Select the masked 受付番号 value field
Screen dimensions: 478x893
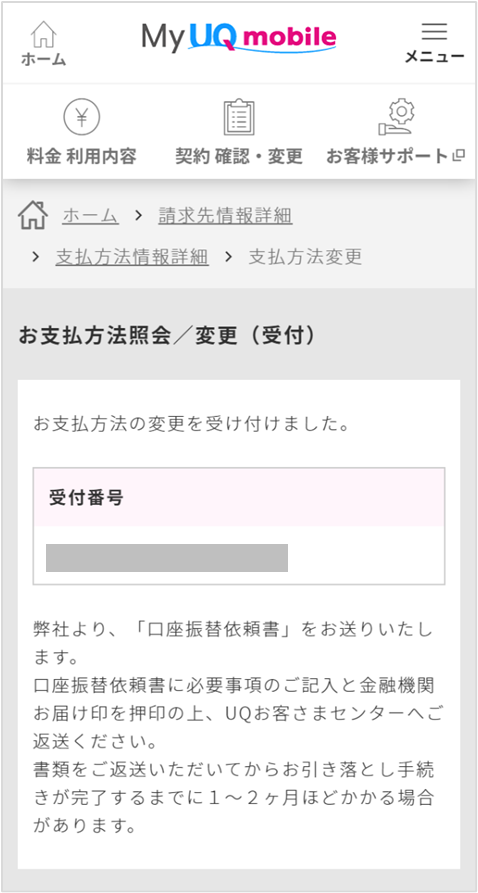(x=167, y=558)
